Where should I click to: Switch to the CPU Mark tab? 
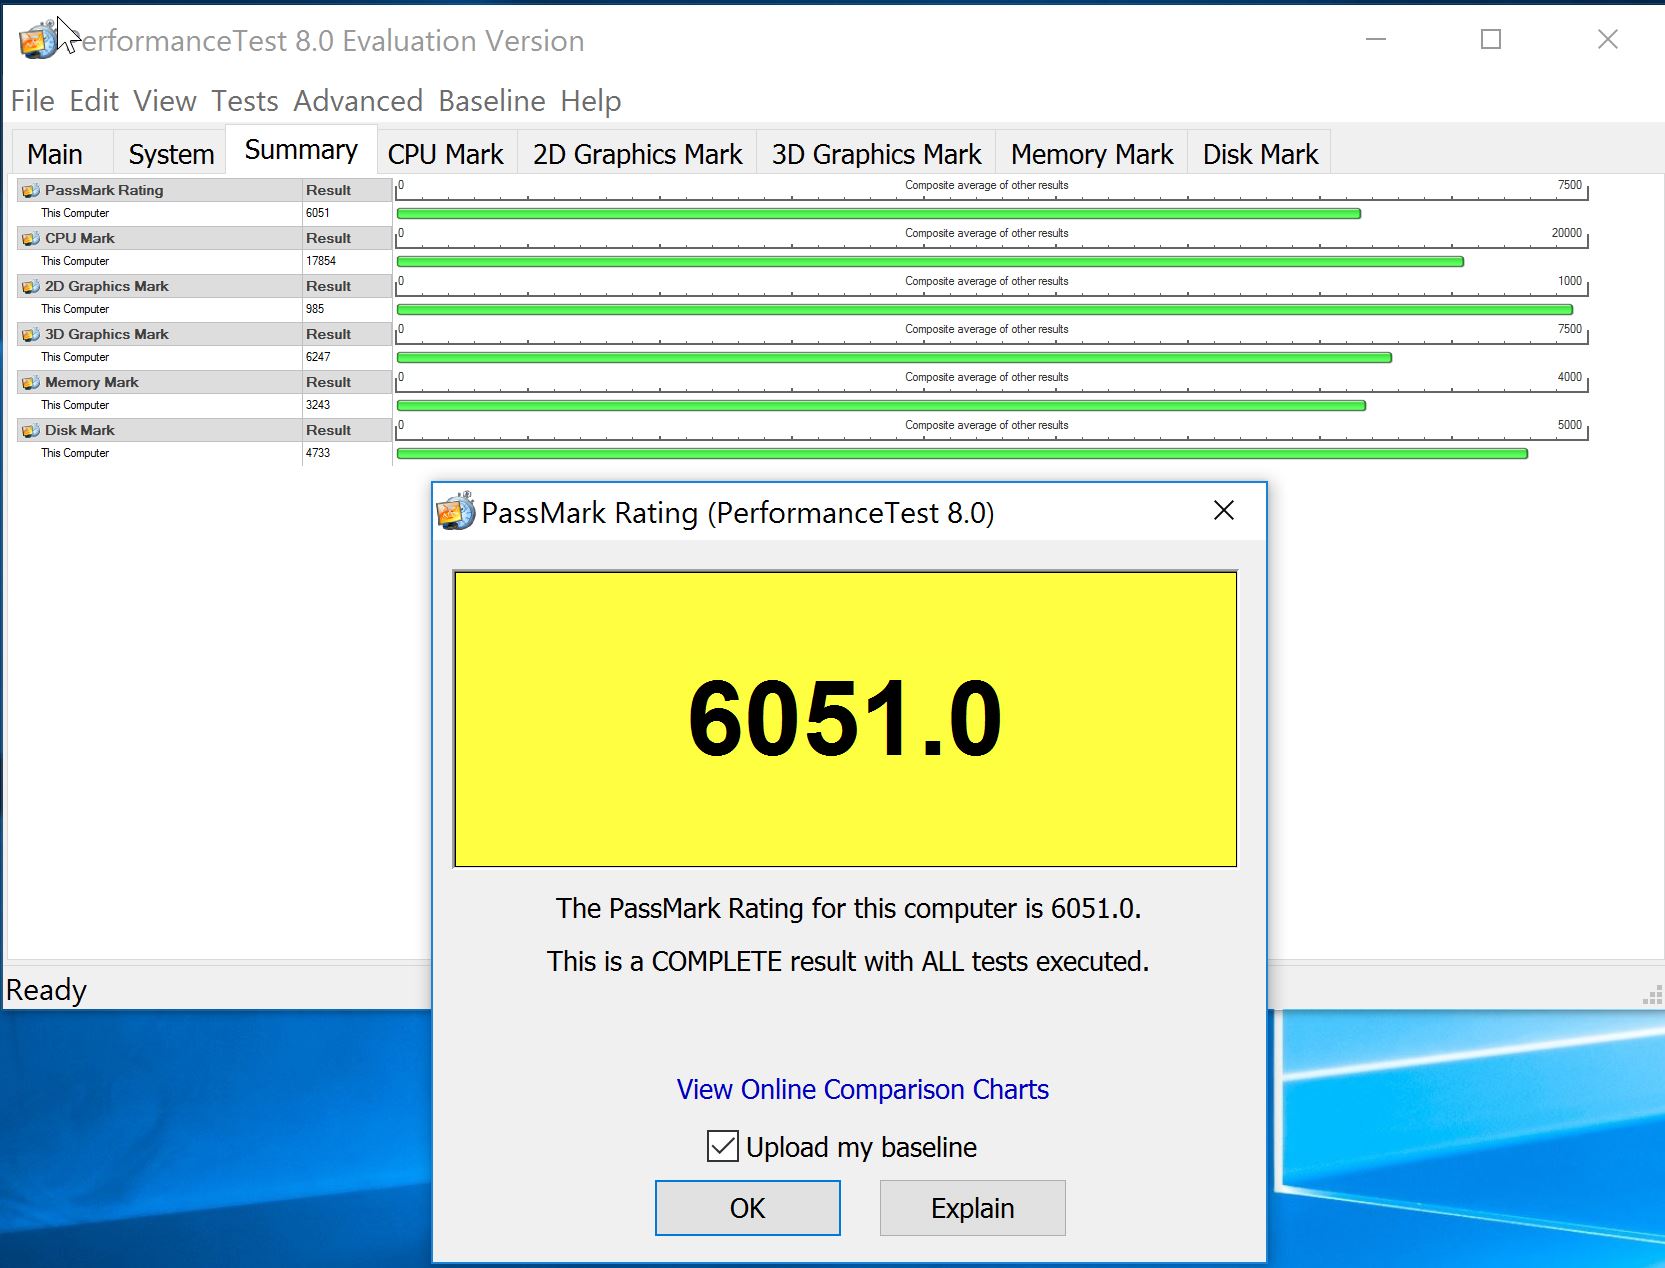[x=446, y=154]
